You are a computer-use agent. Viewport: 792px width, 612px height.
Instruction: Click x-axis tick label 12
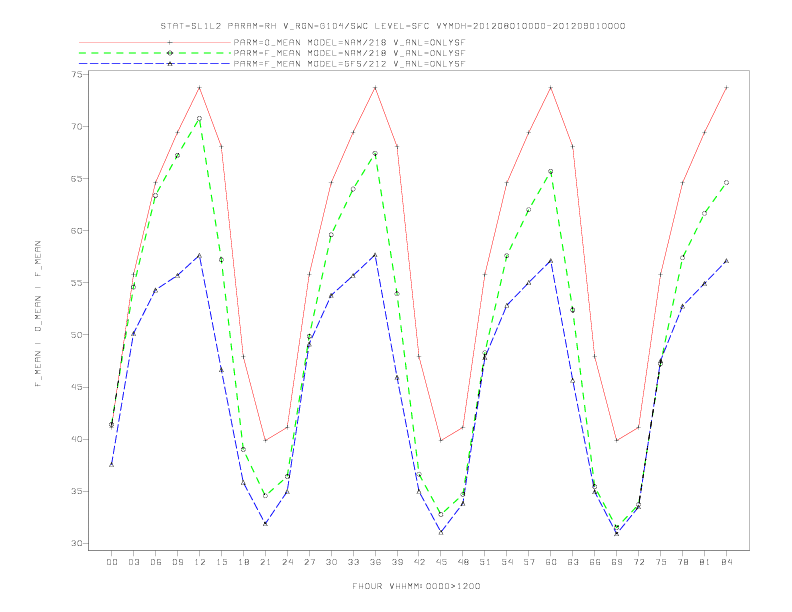(x=200, y=562)
